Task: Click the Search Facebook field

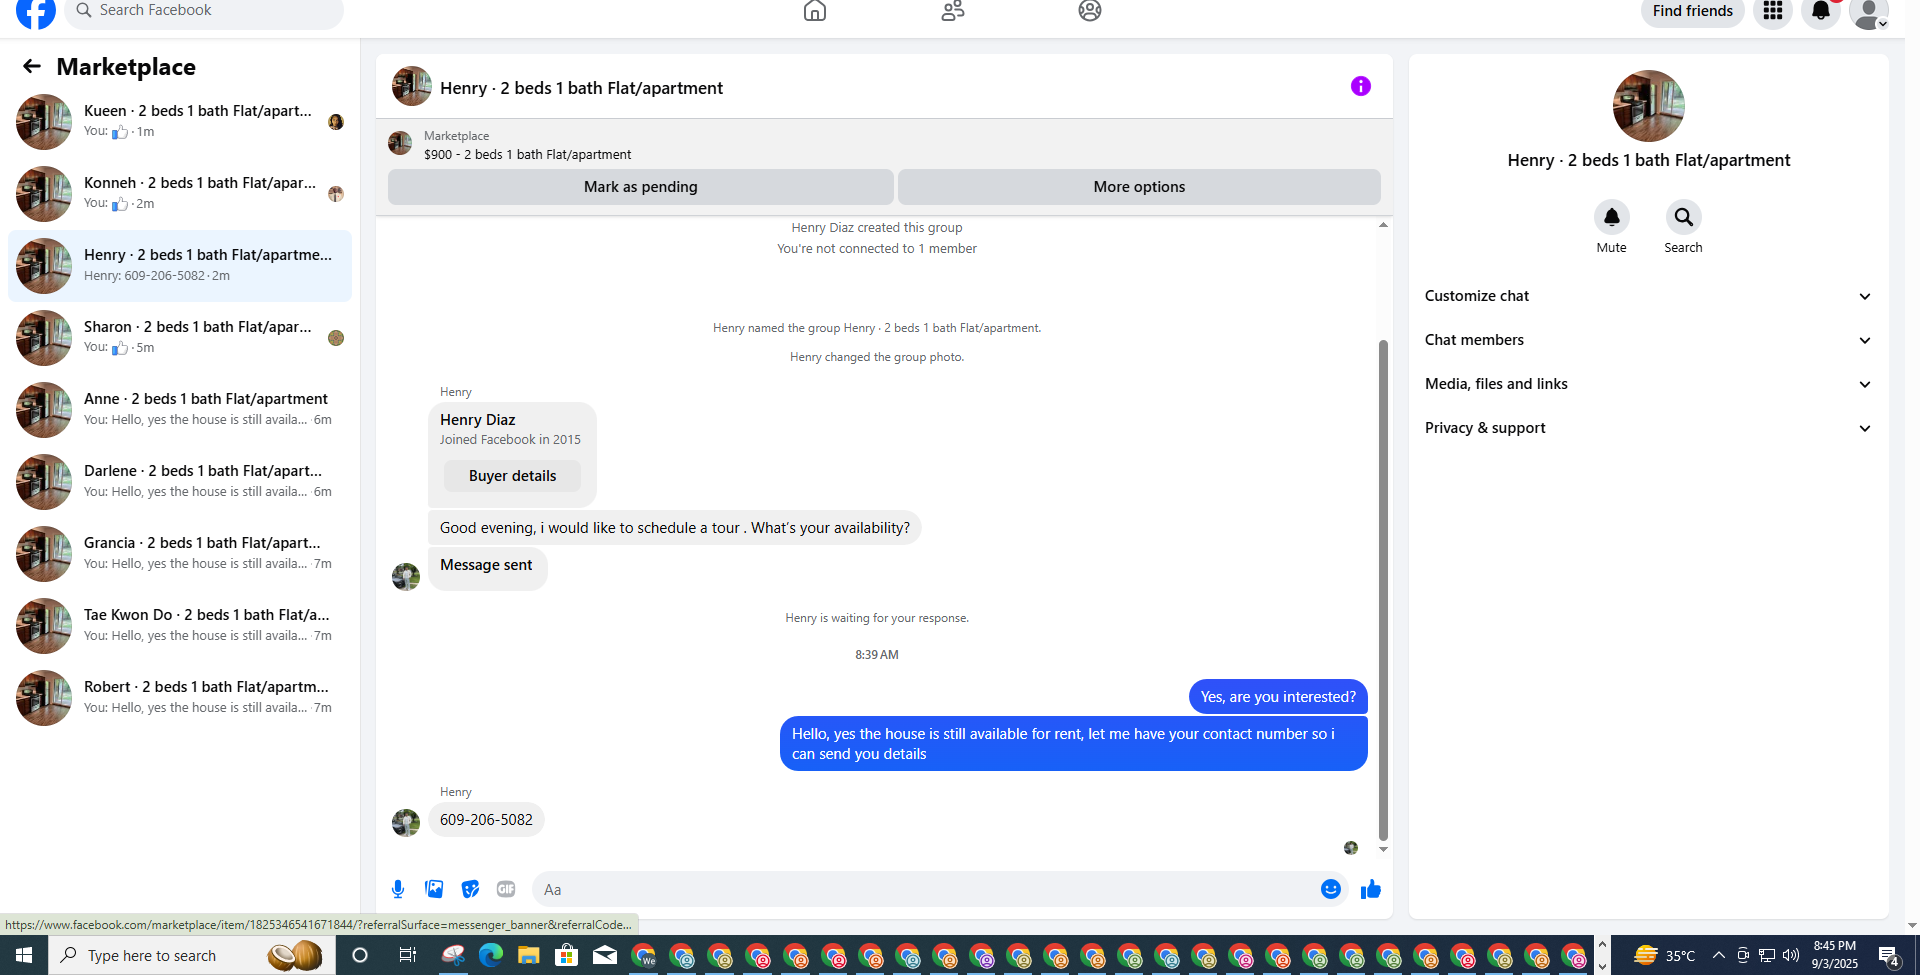Action: [x=204, y=11]
